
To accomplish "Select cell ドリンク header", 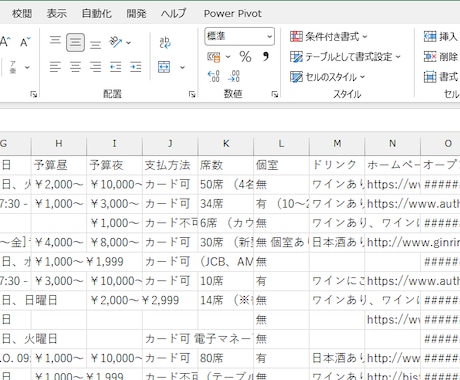I will (337, 165).
